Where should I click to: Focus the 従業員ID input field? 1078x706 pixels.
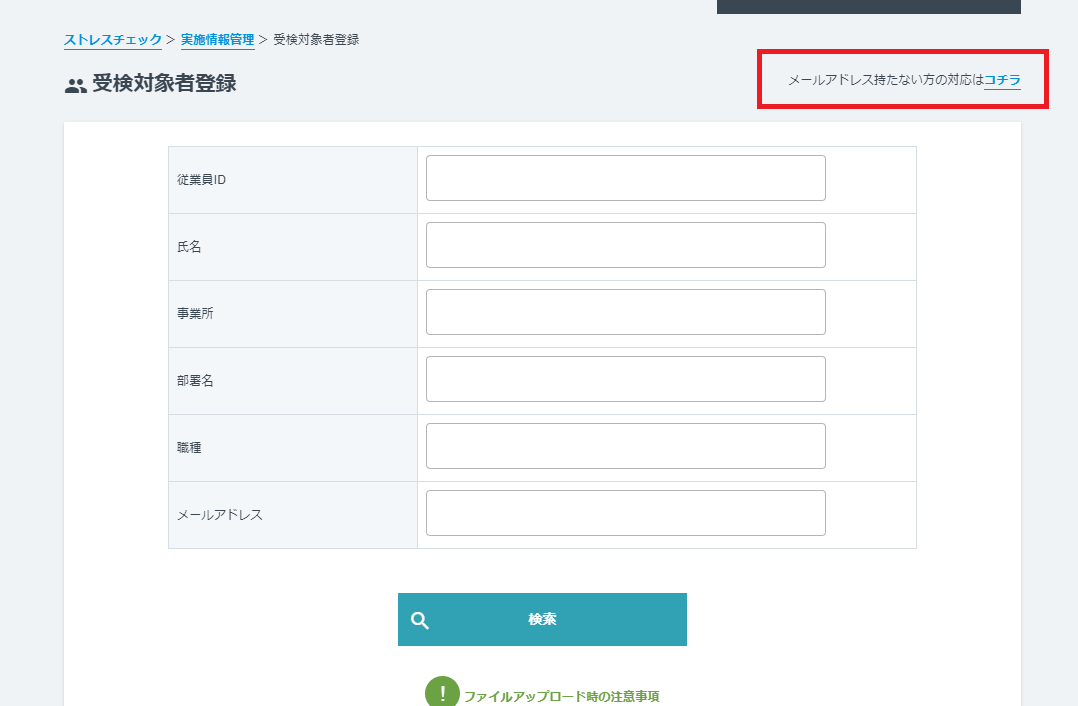tap(626, 178)
